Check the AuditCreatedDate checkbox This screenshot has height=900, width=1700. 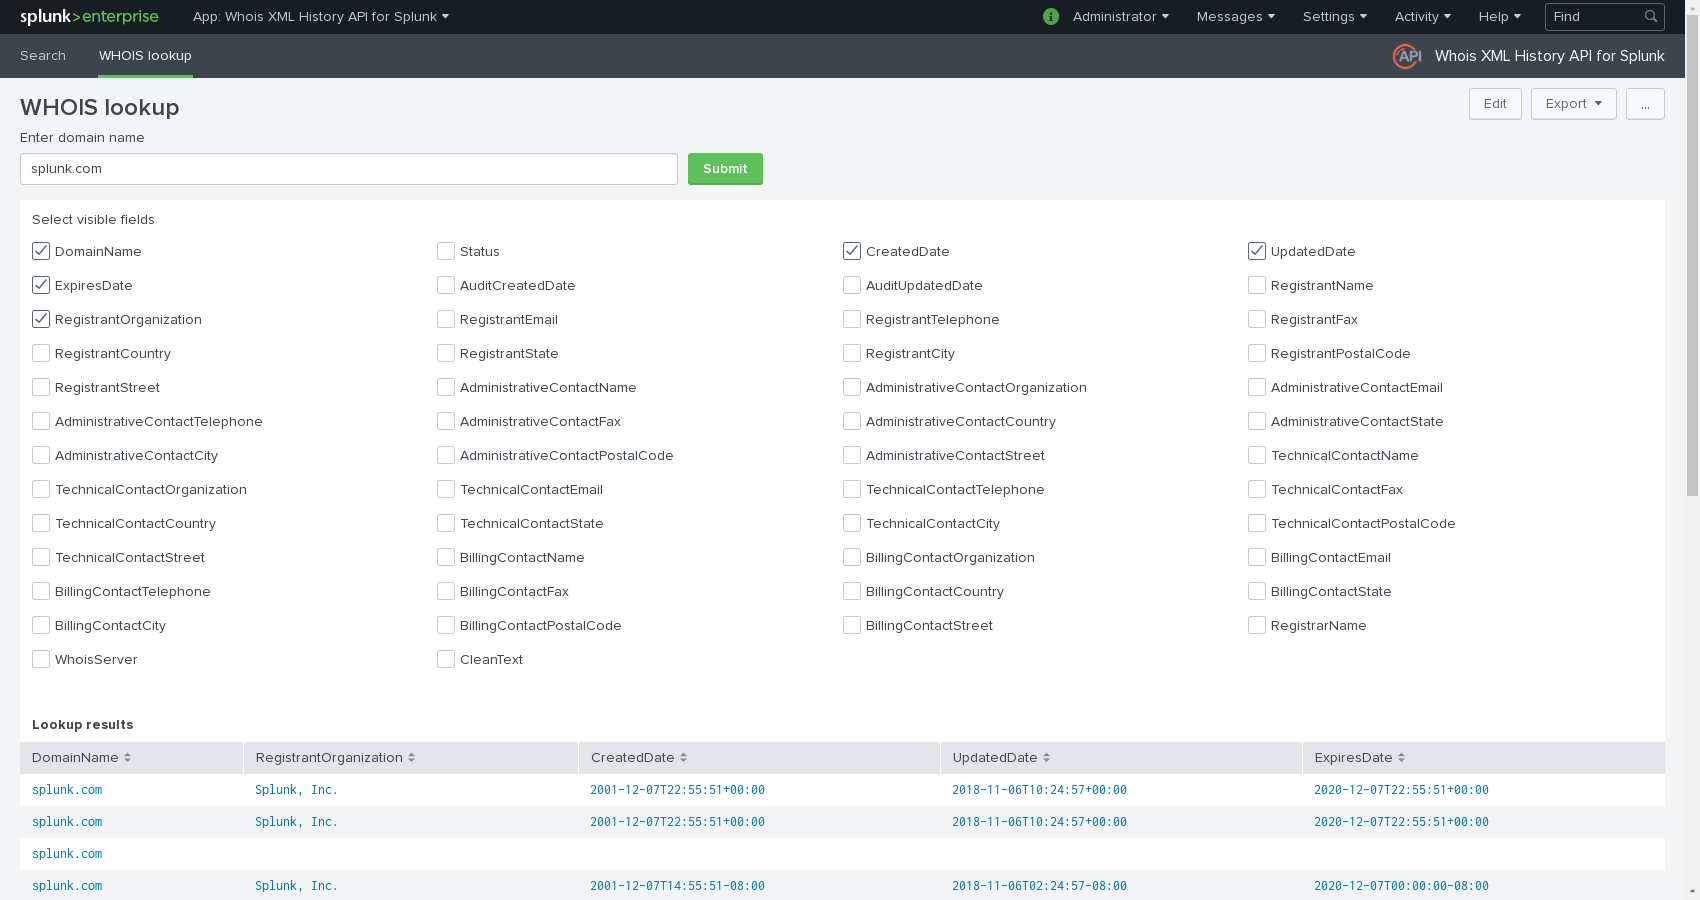point(446,285)
